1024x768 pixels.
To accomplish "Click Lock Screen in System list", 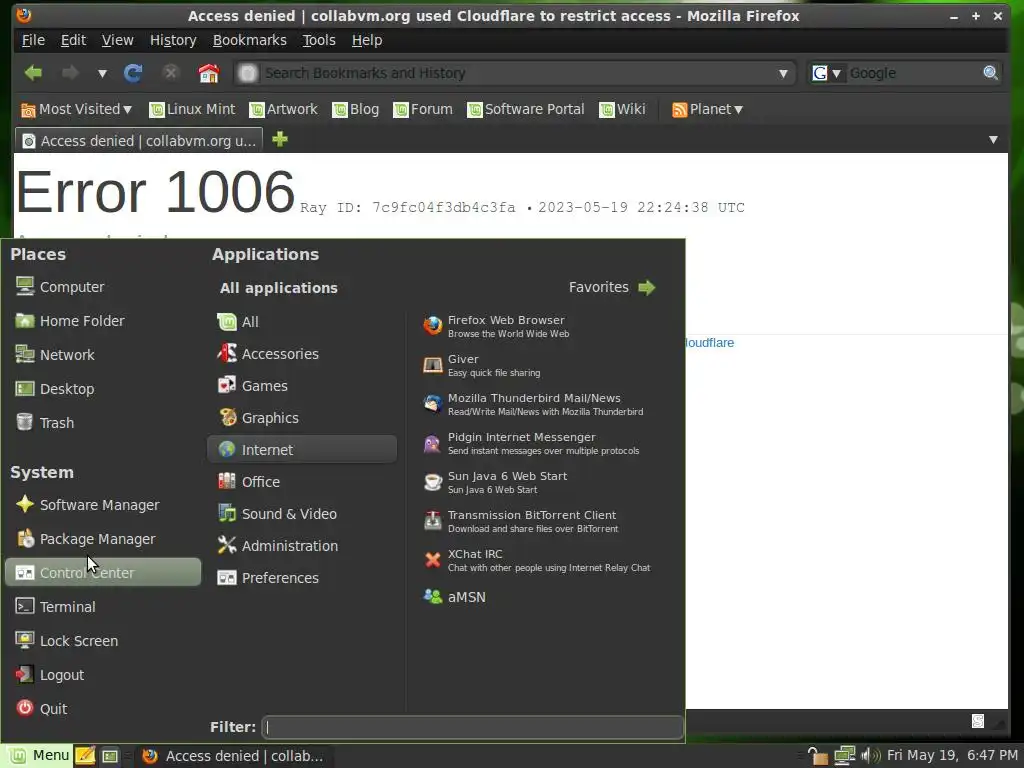I will point(103,641).
